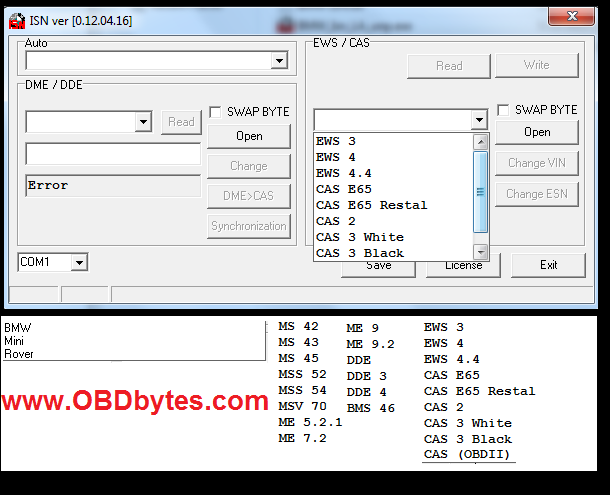This screenshot has width=610, height=495.
Task: Choose CAS 2 list entry
Action: coord(336,221)
